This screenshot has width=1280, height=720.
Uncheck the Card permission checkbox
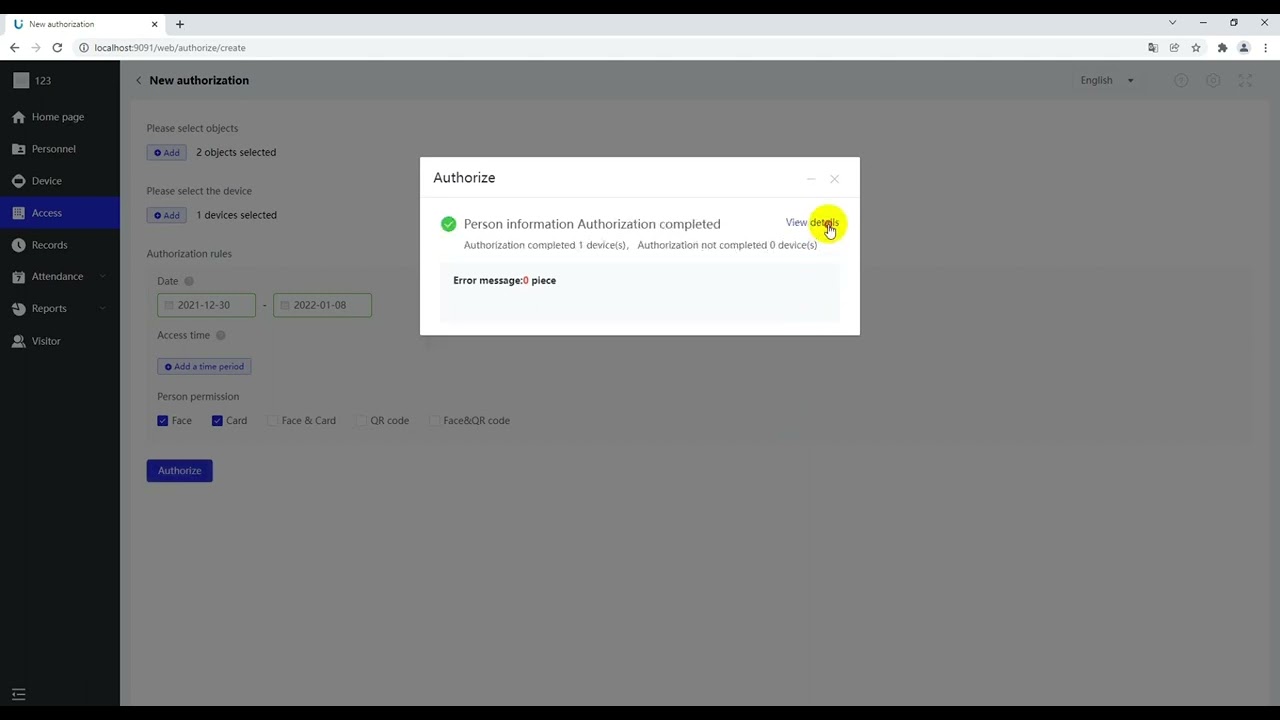point(217,421)
